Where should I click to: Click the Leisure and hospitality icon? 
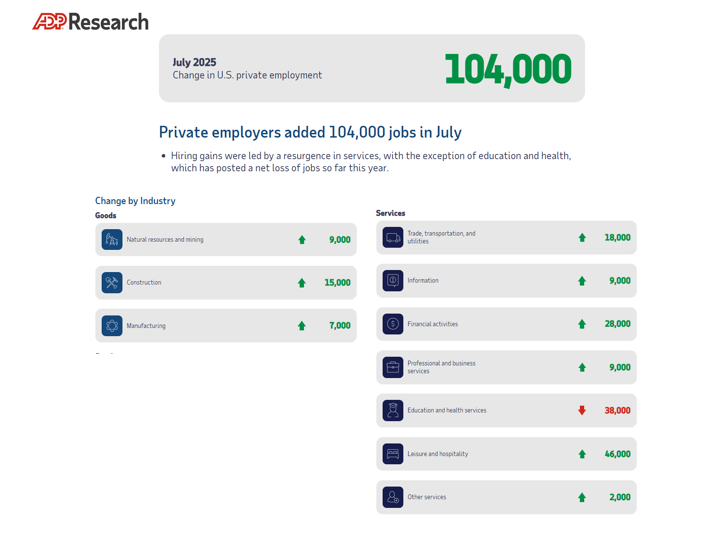(393, 454)
